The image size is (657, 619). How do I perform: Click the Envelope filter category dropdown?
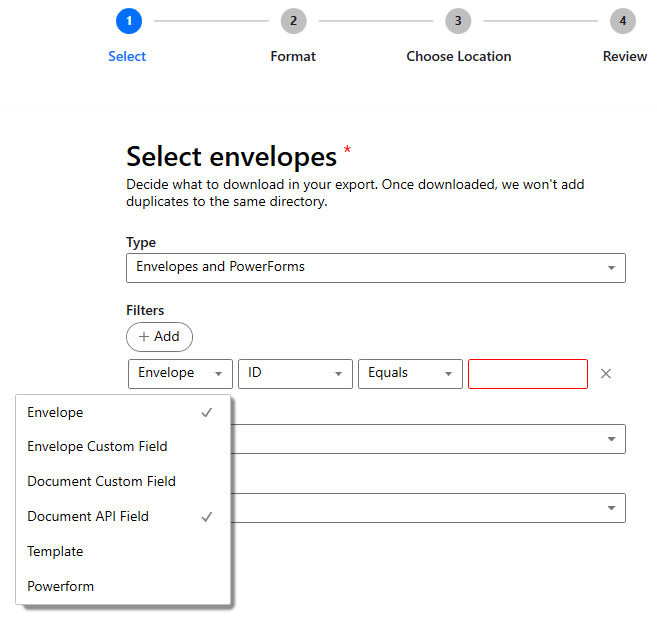180,374
